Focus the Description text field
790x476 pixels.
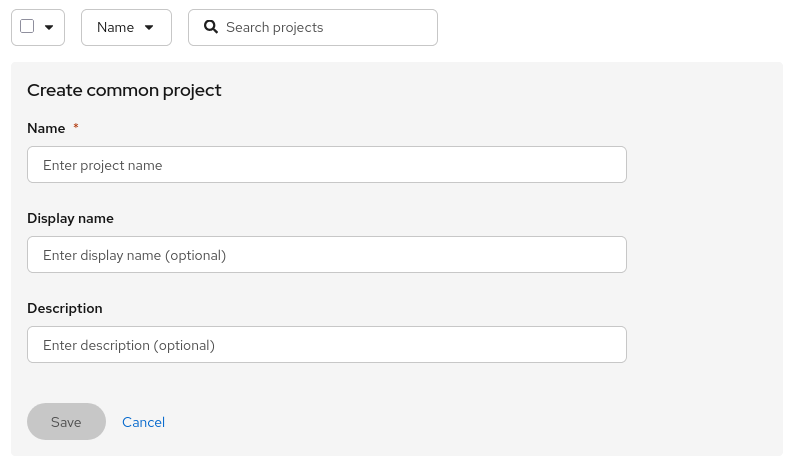(326, 345)
